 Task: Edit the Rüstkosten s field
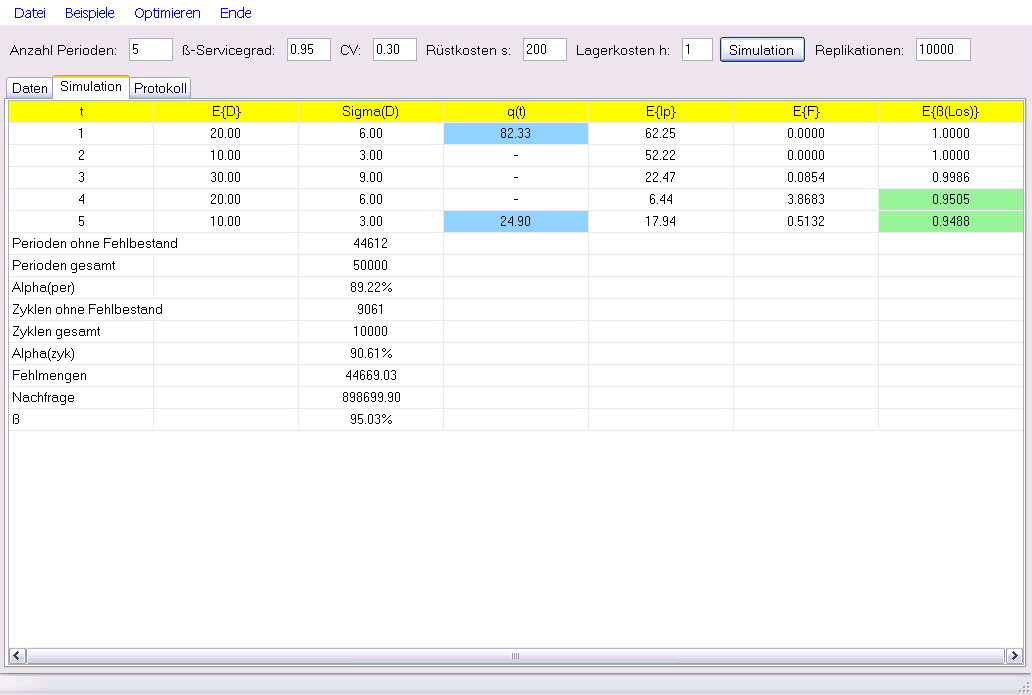544,50
